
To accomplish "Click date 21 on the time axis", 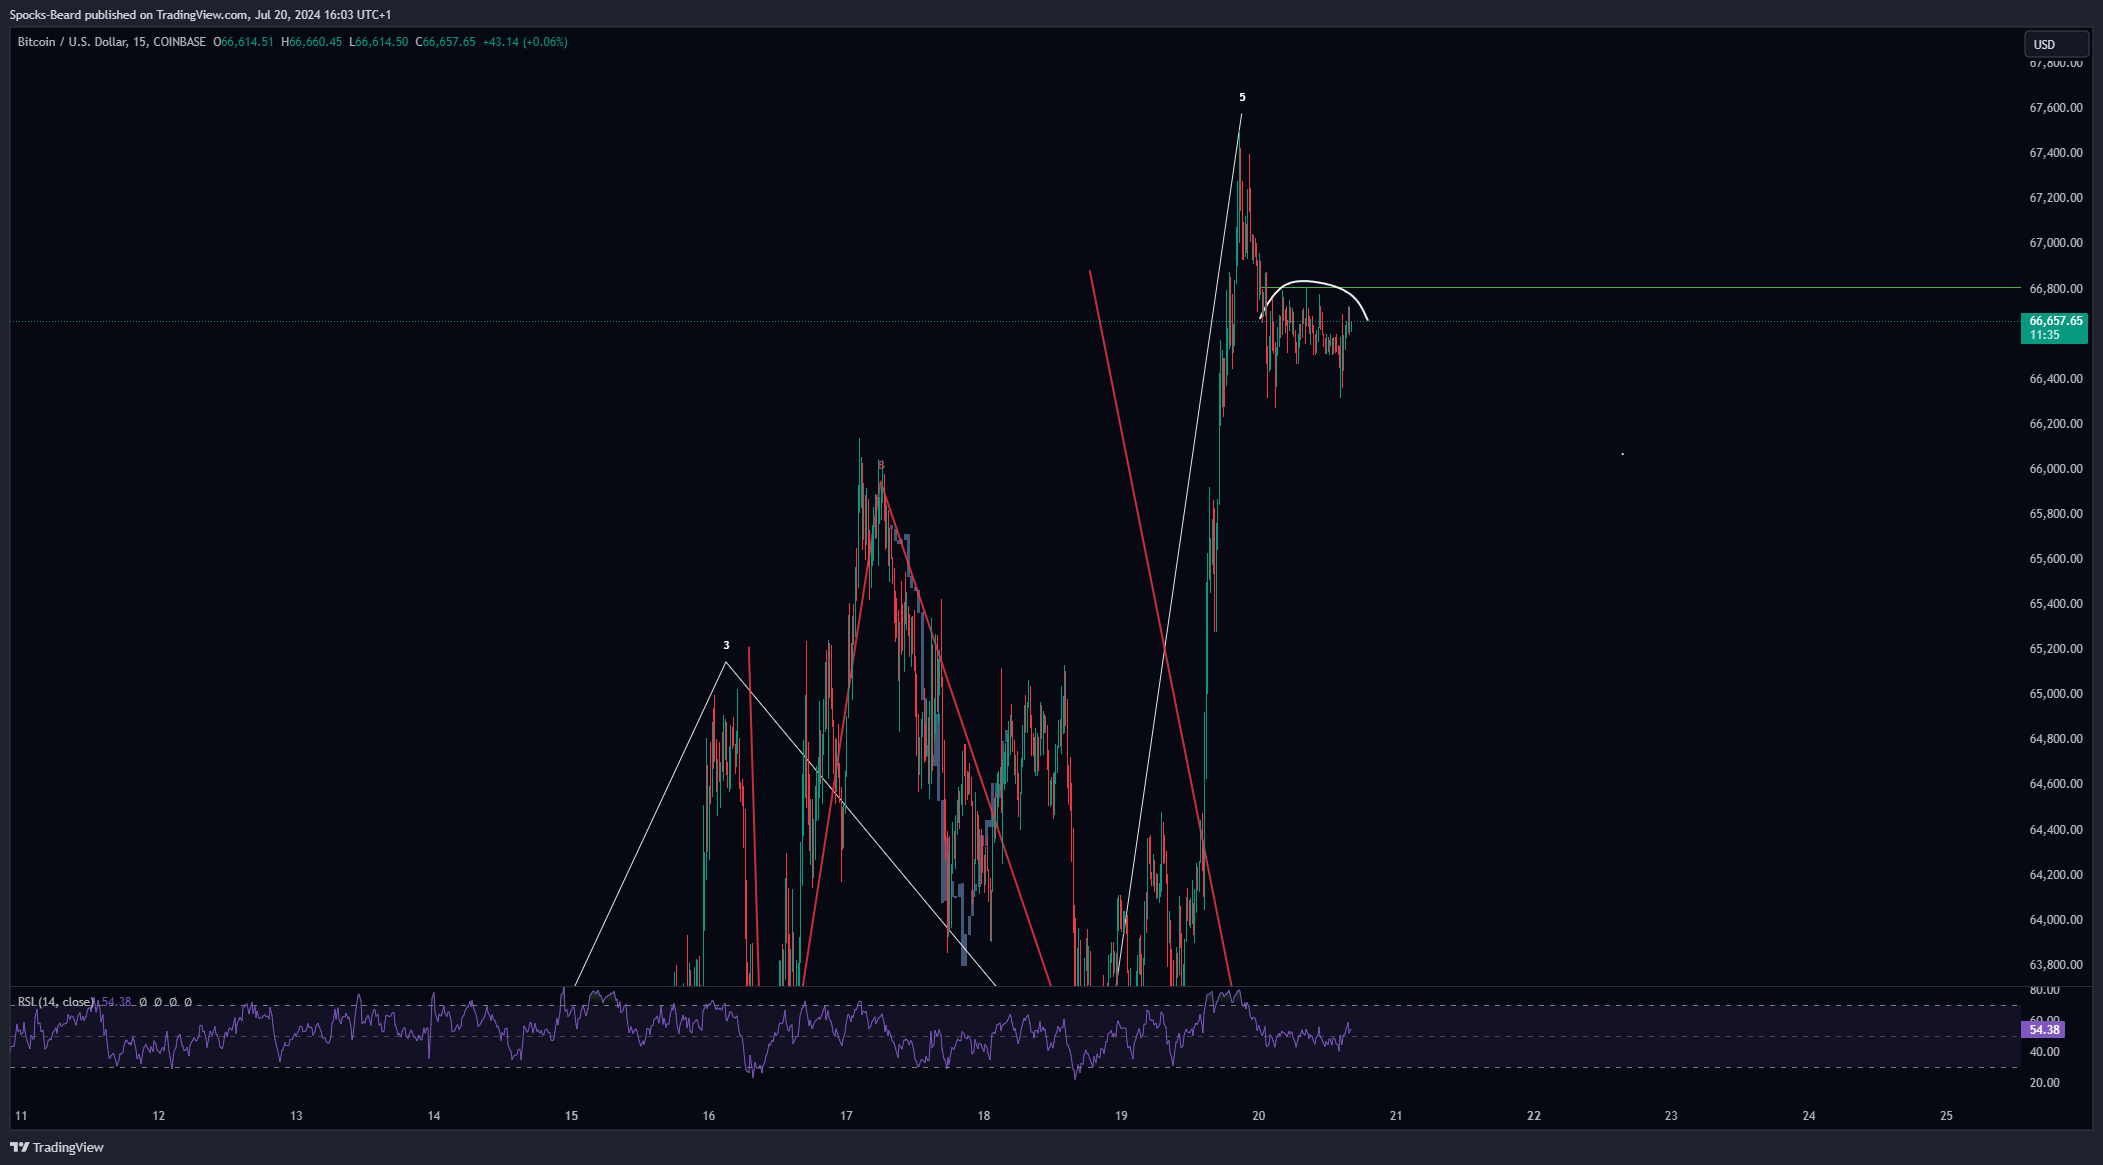I will tap(1396, 1116).
